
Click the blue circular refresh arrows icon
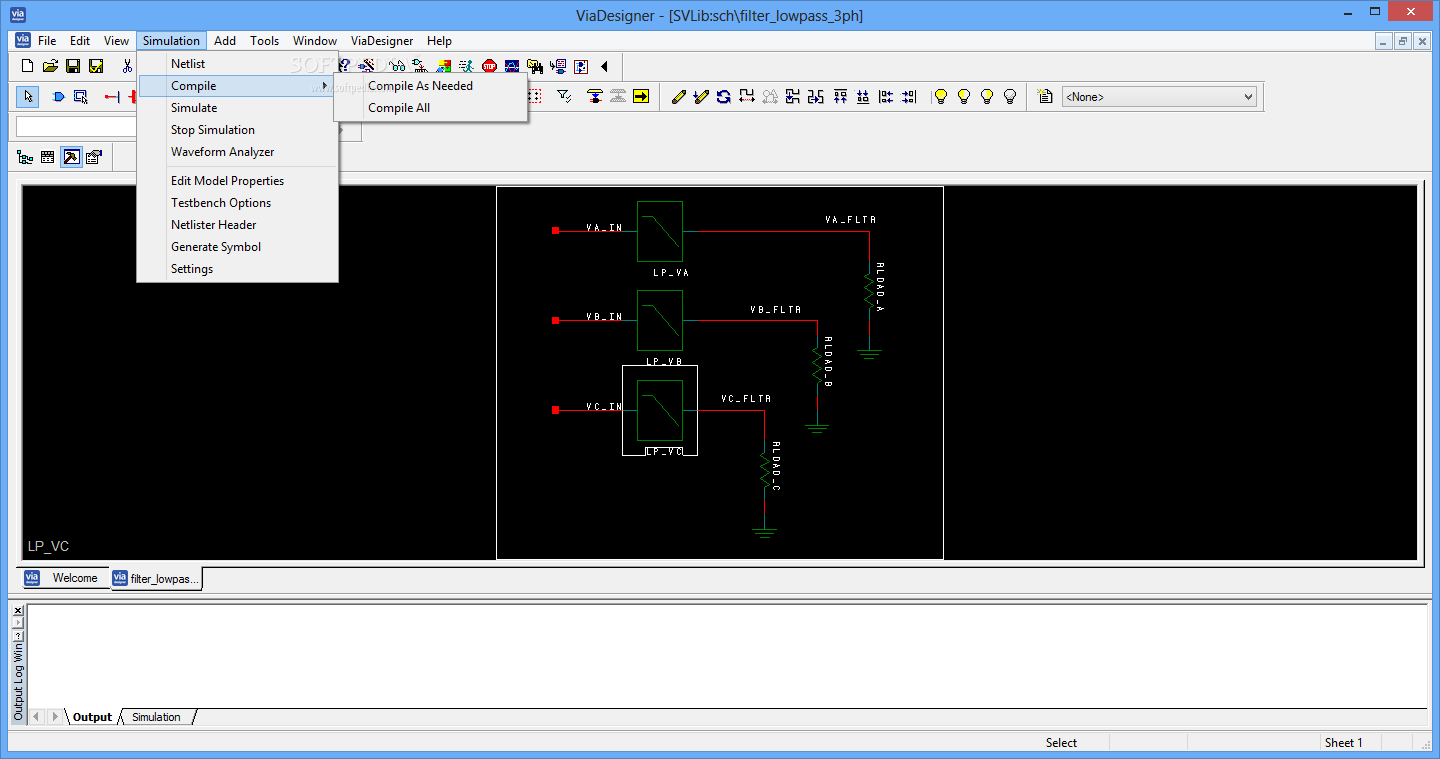click(724, 97)
